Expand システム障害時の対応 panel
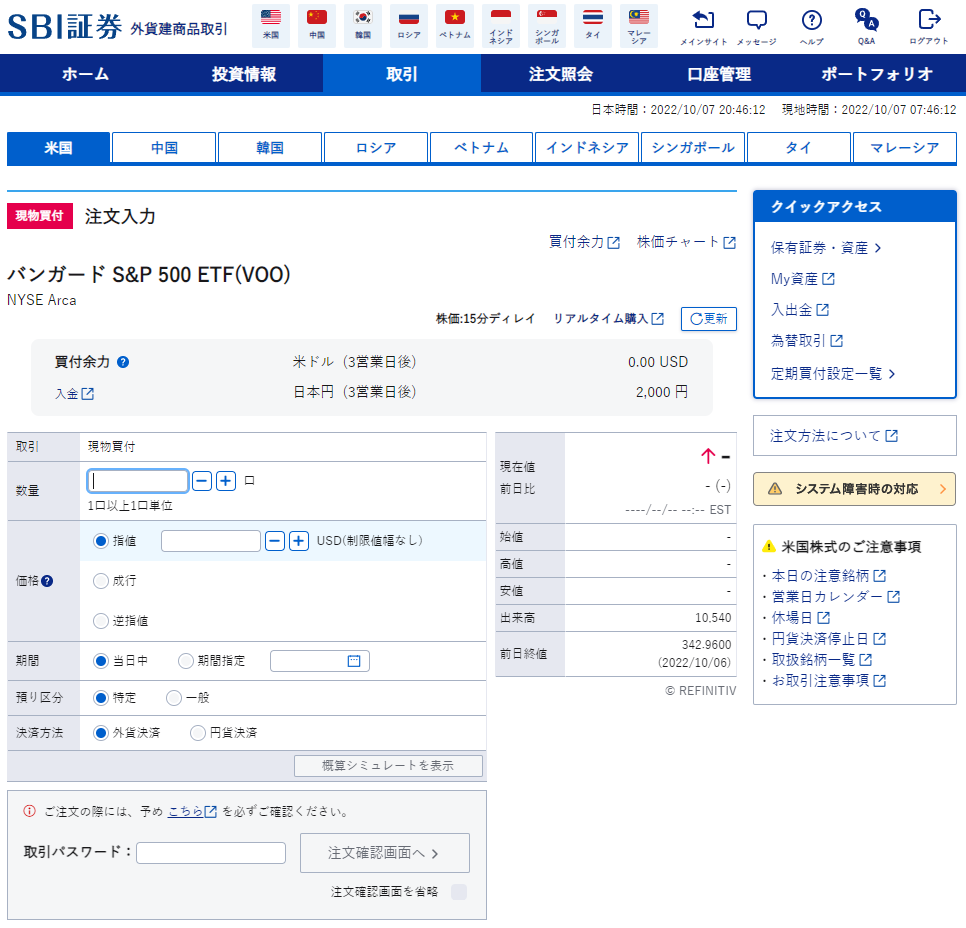 click(854, 489)
